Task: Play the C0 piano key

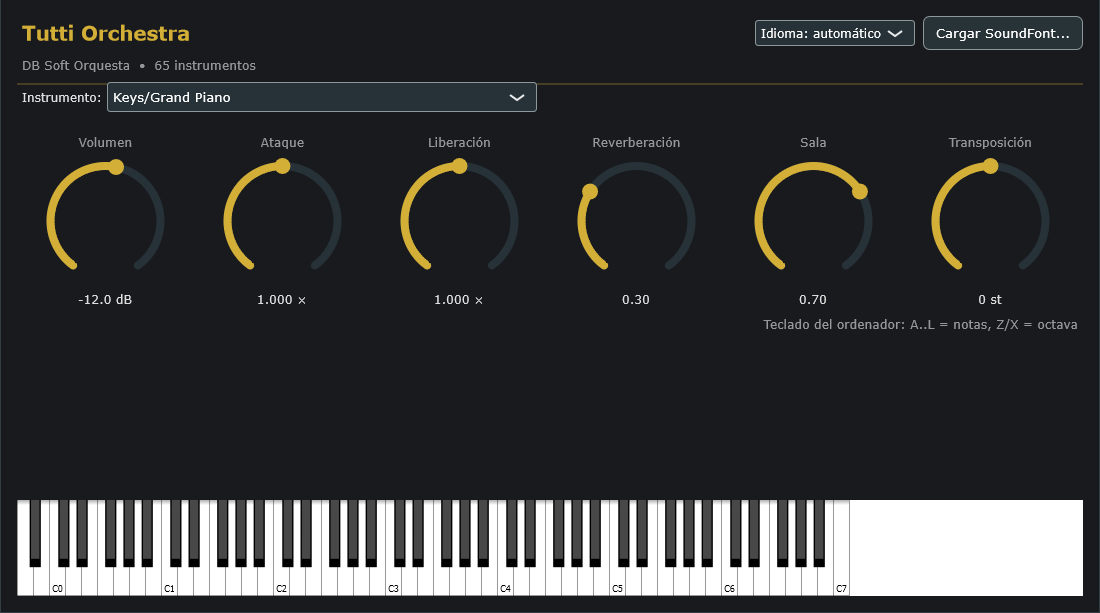Action: [58, 582]
